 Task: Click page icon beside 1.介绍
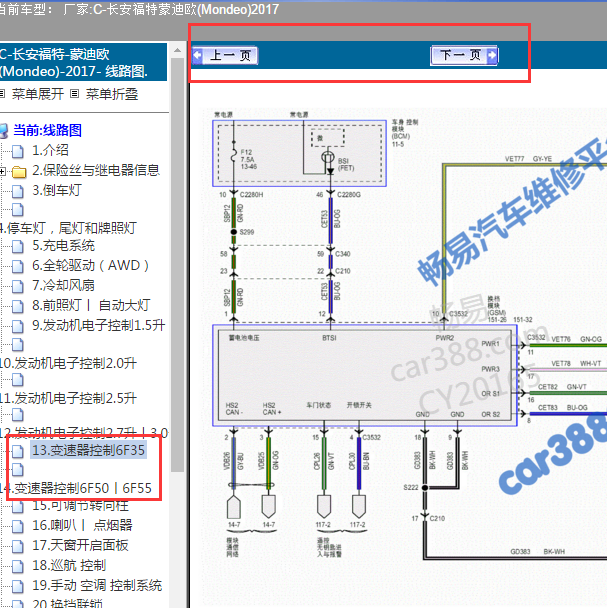(x=17, y=152)
